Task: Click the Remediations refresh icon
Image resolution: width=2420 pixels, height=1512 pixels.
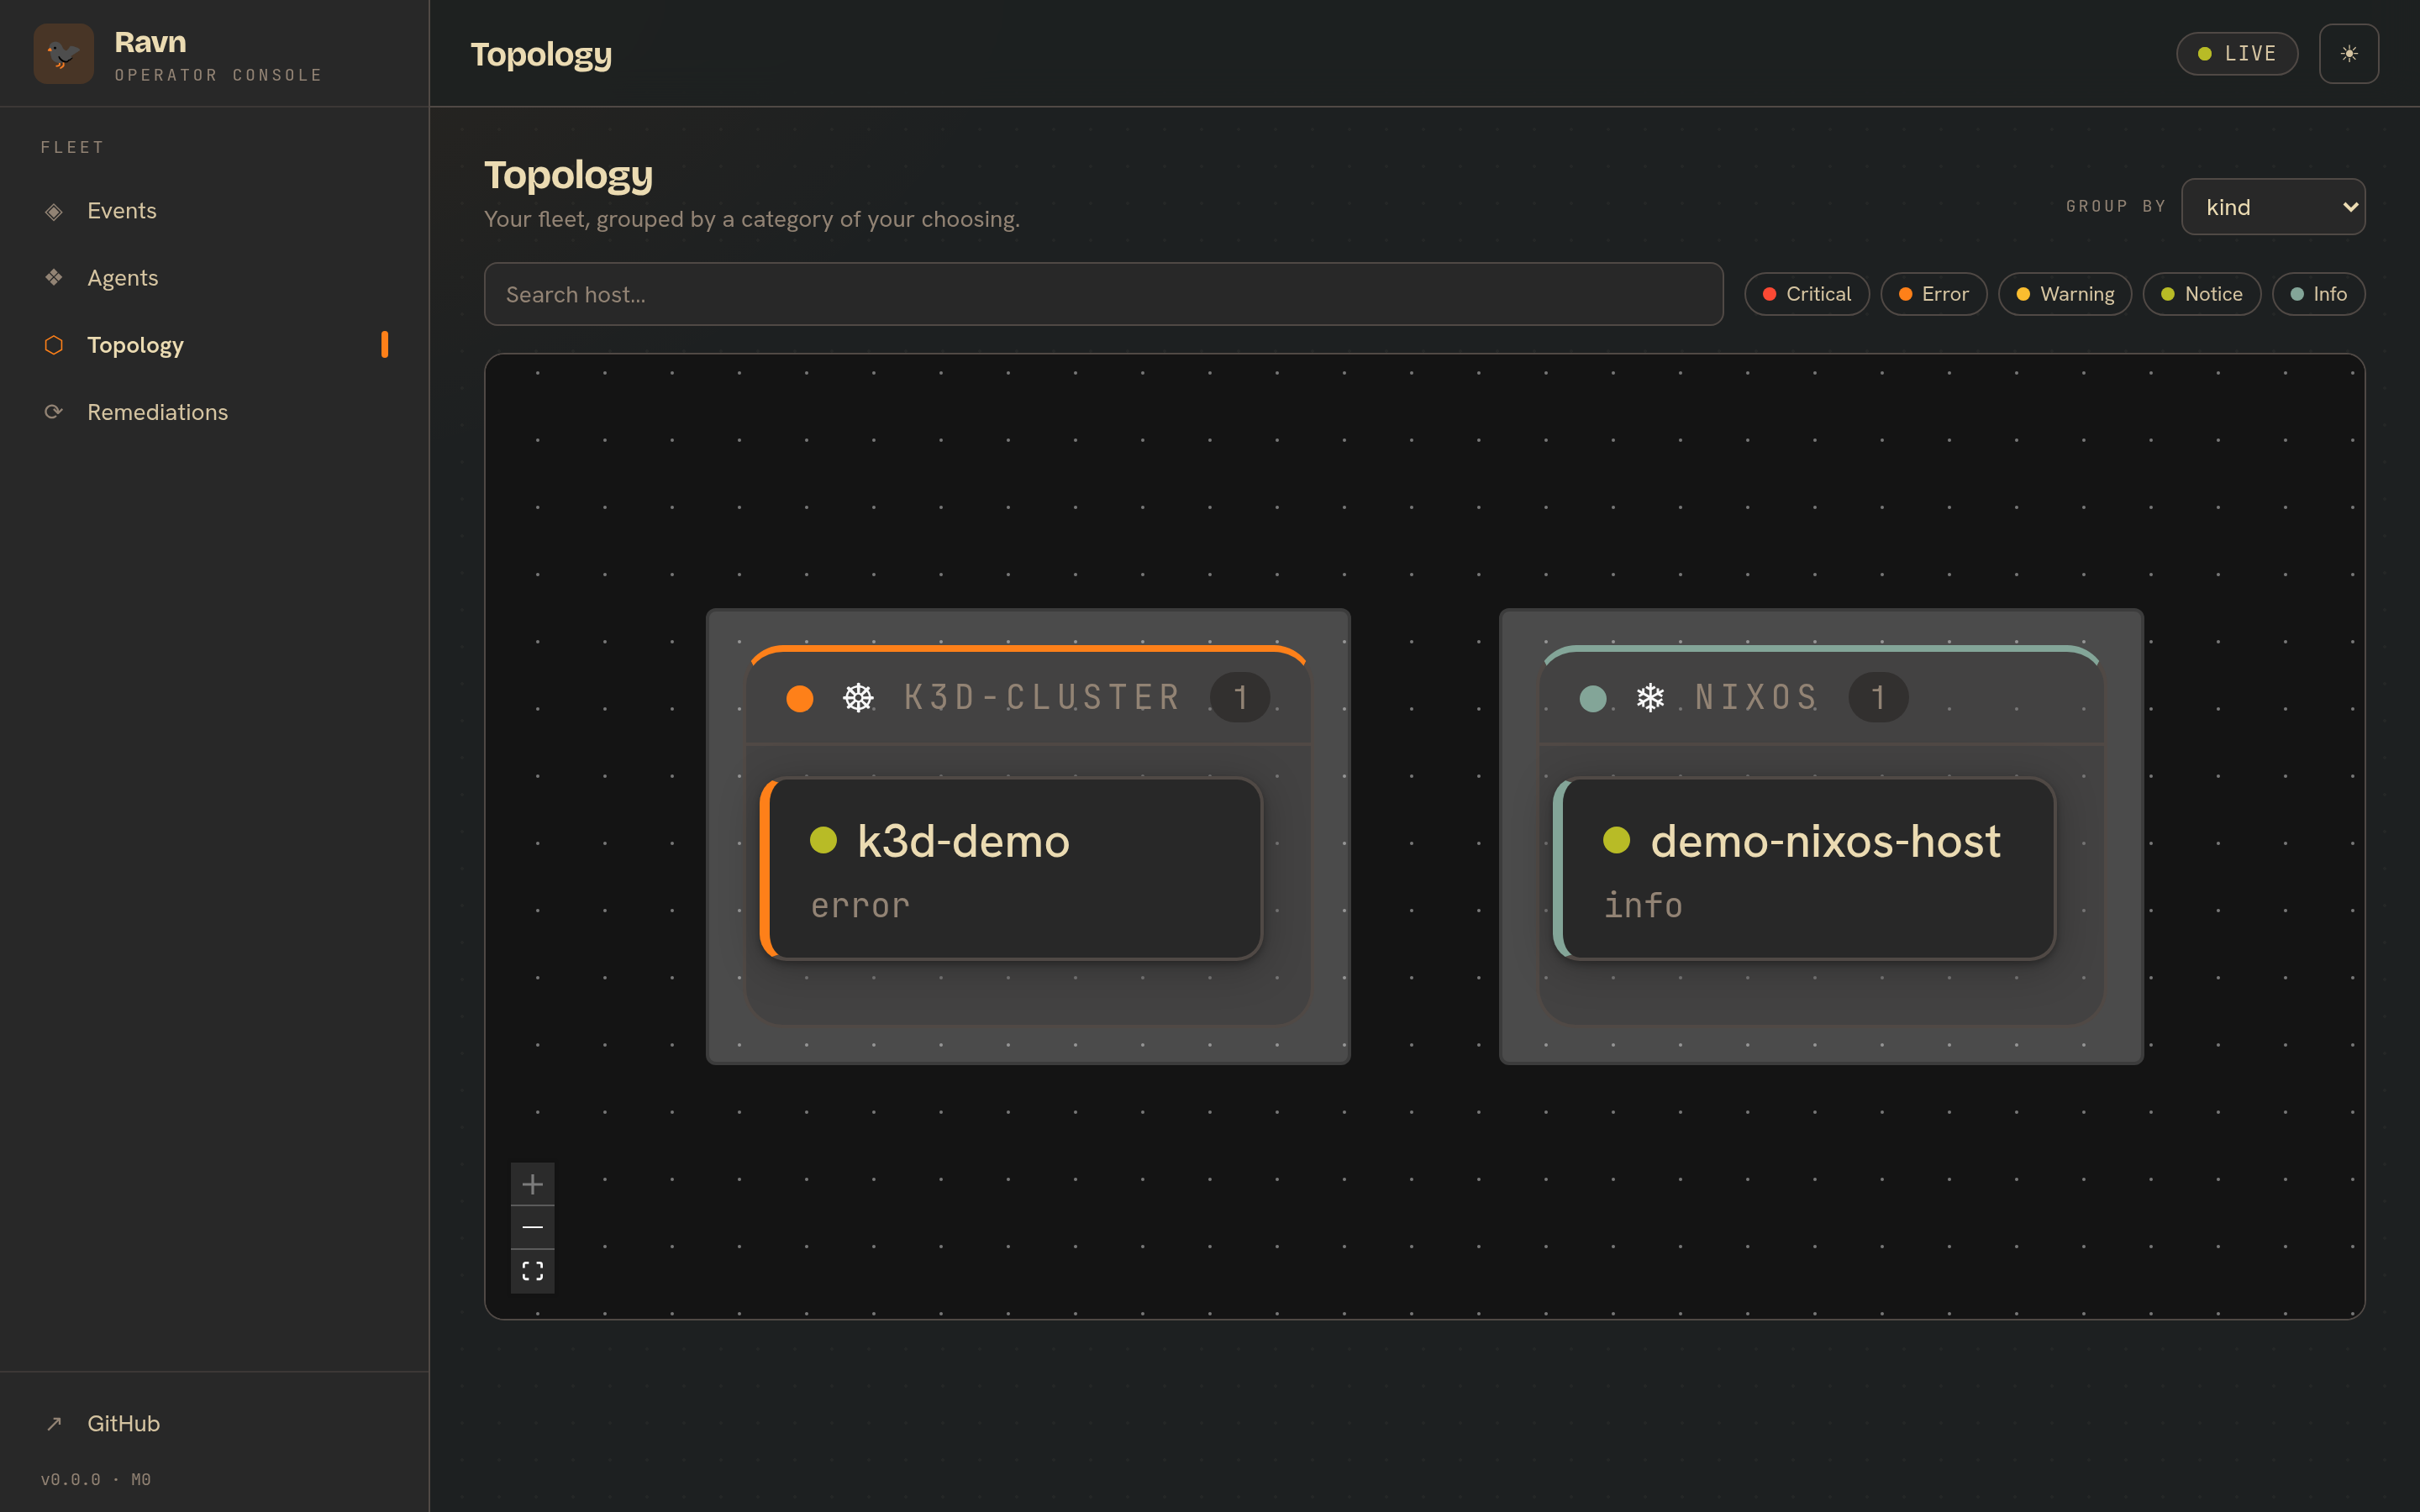Action: click(x=54, y=412)
